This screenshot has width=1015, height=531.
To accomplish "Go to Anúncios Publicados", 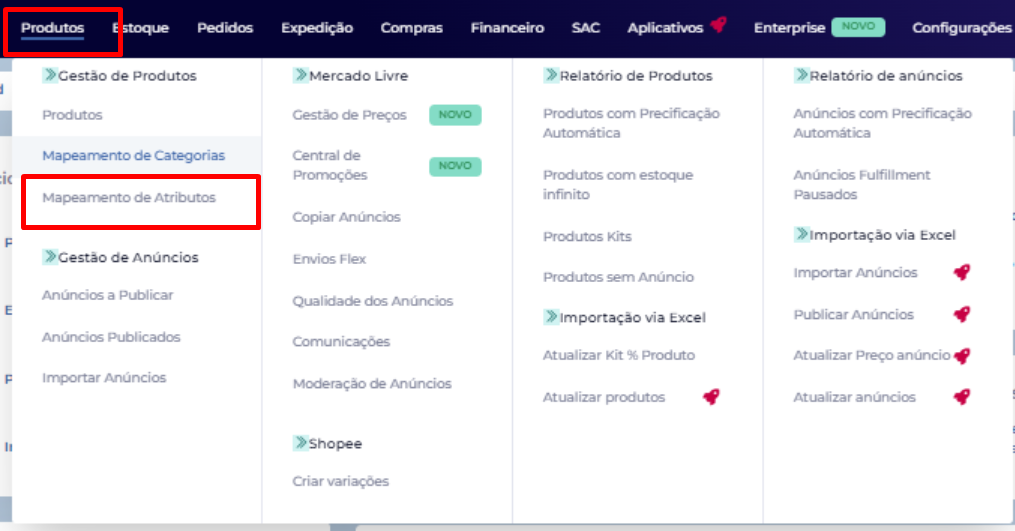I will [x=111, y=337].
